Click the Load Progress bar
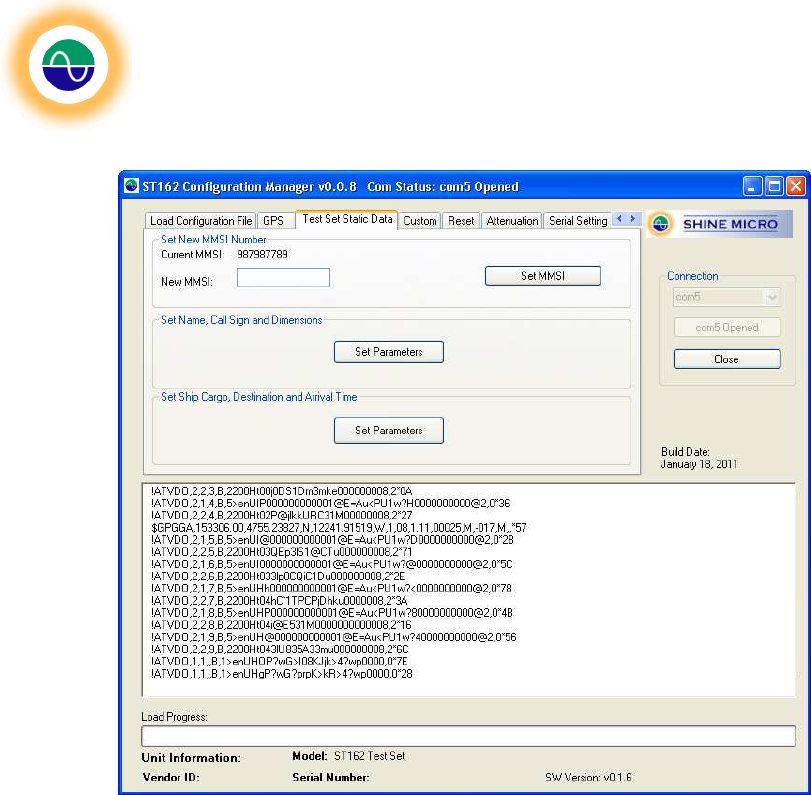This screenshot has height=795, width=811. click(x=468, y=736)
